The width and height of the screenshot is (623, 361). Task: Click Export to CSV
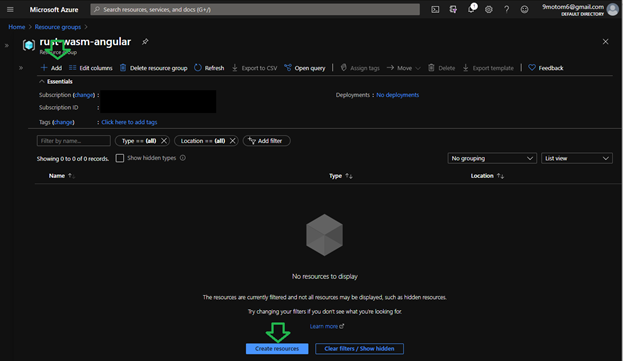pyautogui.click(x=254, y=68)
